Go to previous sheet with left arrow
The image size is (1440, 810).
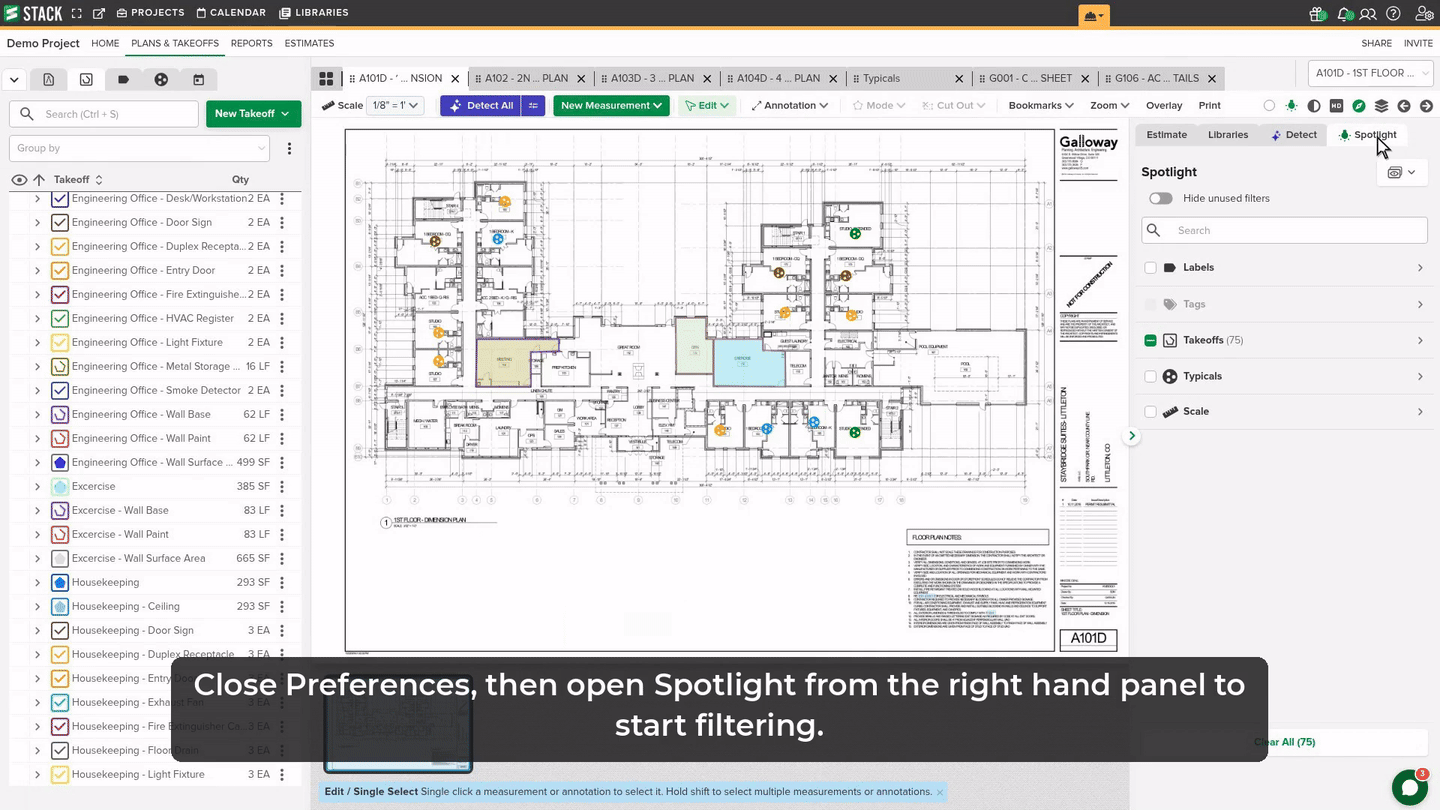pyautogui.click(x=1404, y=105)
